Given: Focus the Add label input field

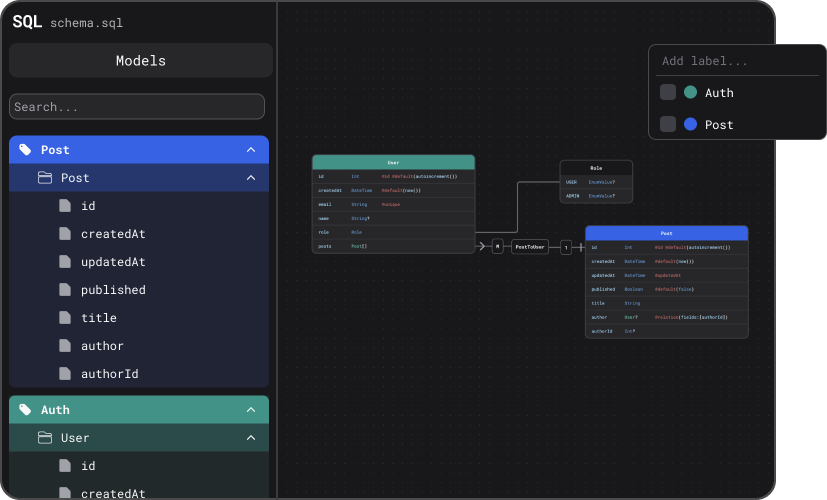Looking at the screenshot, I should click(x=737, y=61).
